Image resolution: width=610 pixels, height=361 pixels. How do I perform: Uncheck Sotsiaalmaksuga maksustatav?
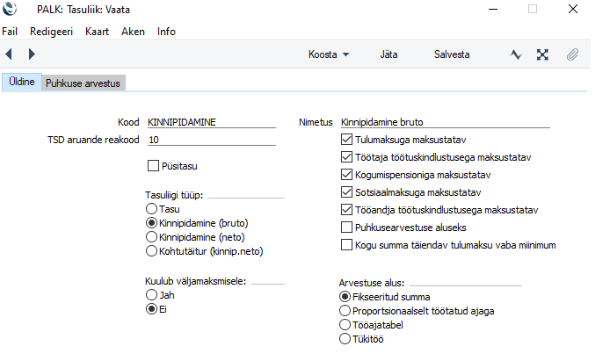pyautogui.click(x=346, y=192)
